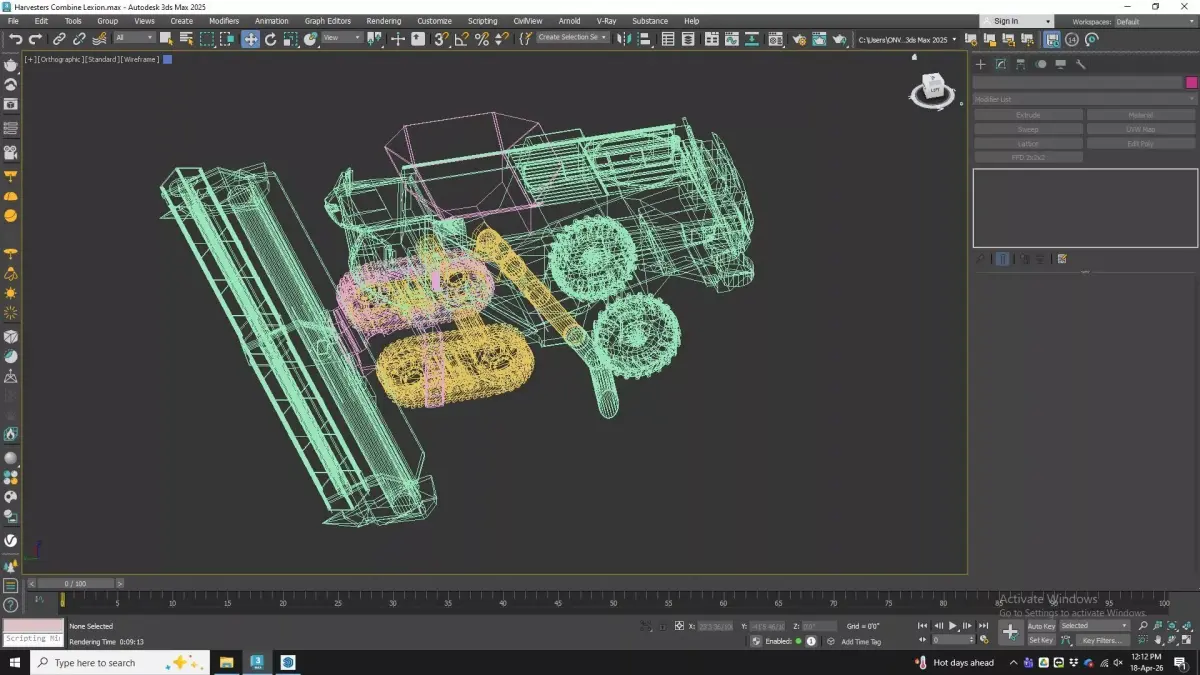Viewport: 1200px width, 675px height.
Task: Click the Redo arrow icon
Action: point(35,39)
